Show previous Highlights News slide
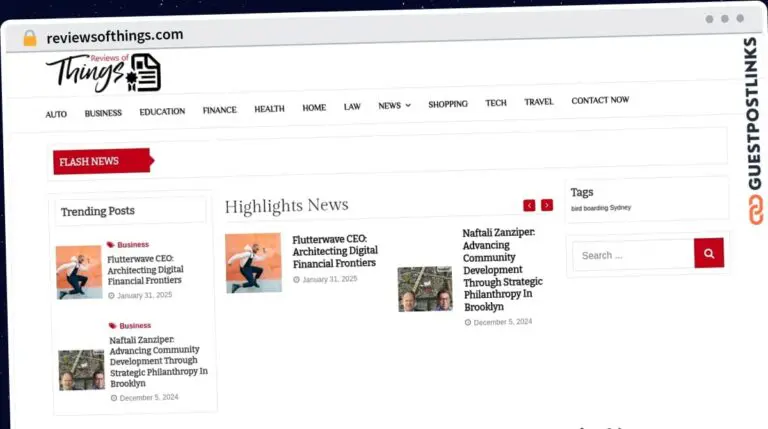The height and width of the screenshot is (429, 768). (x=529, y=205)
